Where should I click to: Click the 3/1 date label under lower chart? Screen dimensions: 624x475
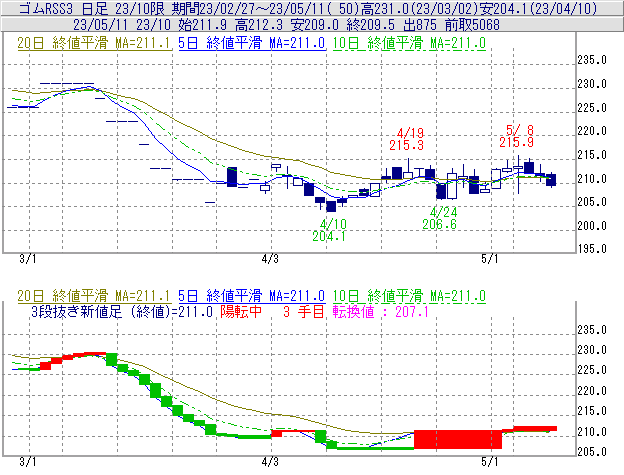(27, 462)
